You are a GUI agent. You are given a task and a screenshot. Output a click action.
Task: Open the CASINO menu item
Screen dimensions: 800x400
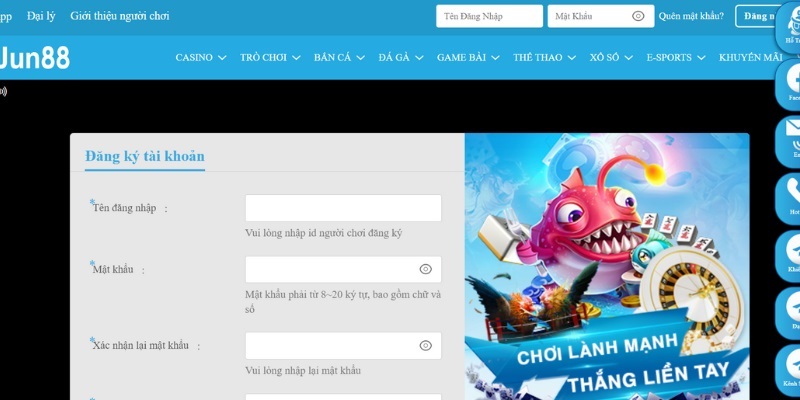194,57
